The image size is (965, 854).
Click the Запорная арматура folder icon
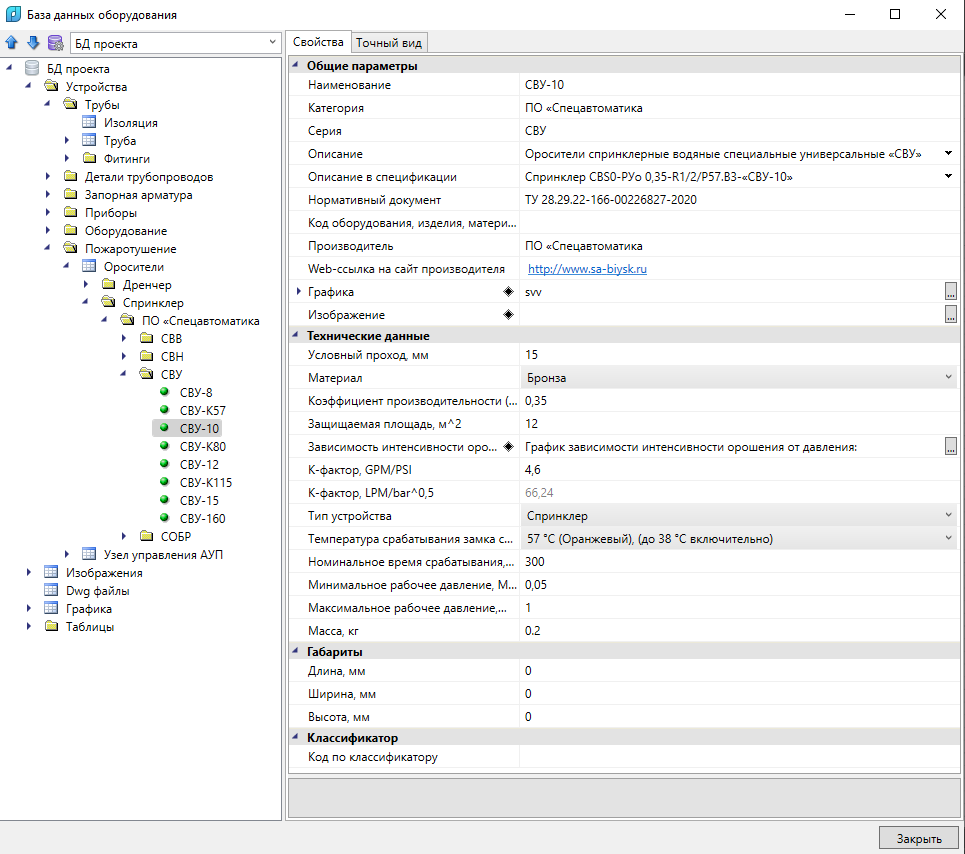click(71, 194)
